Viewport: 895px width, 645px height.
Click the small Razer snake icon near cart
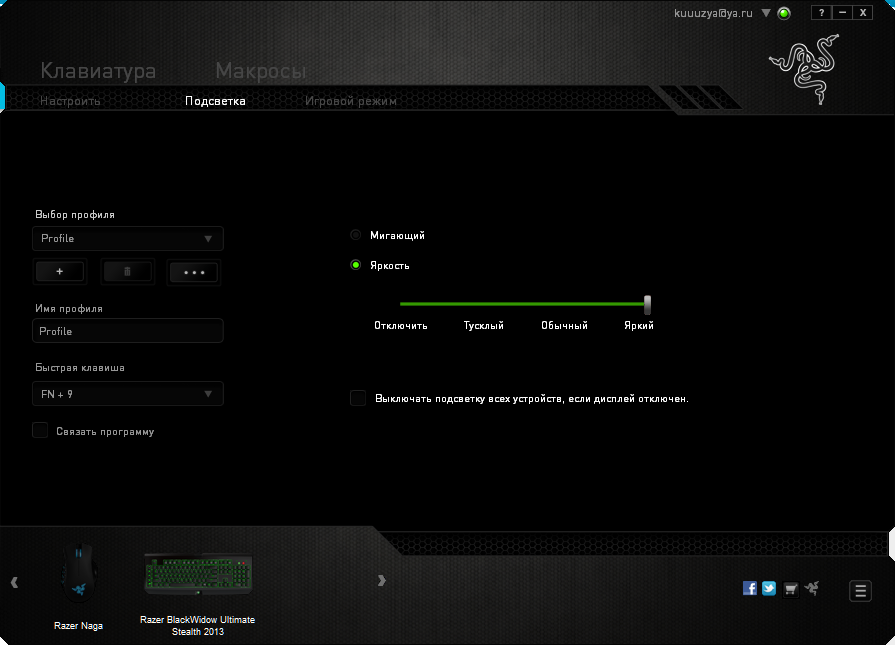(x=812, y=587)
